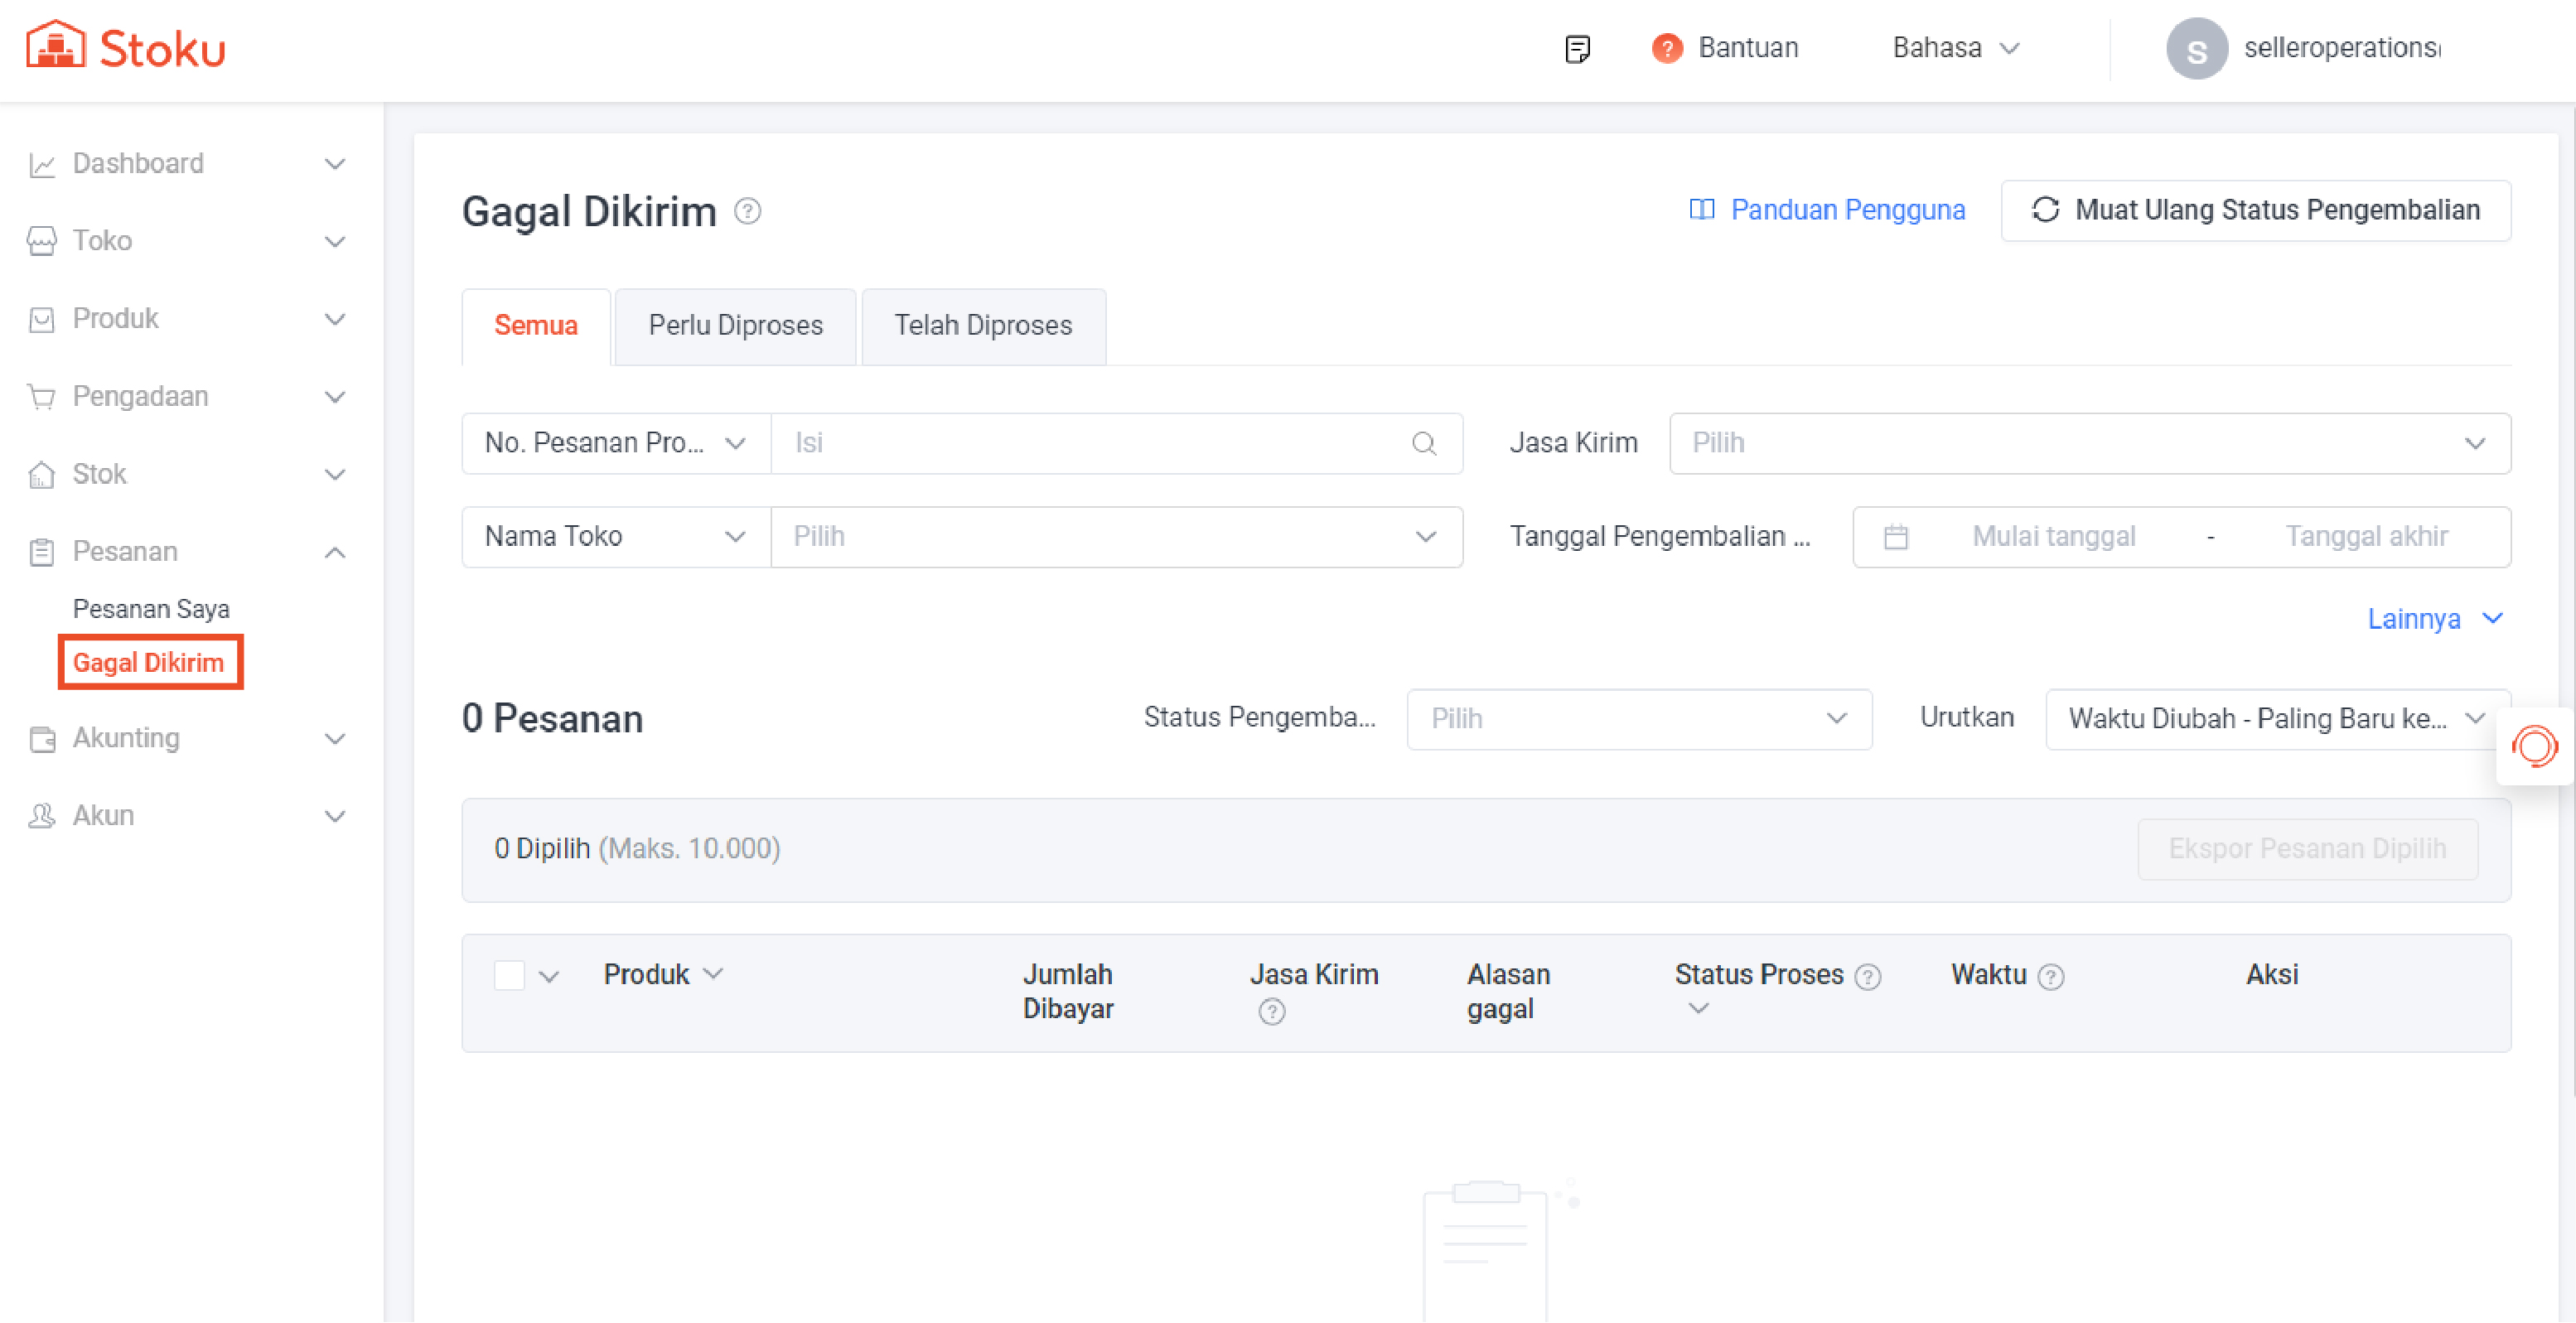2576x1323 pixels.
Task: Click the help icon beside Gagal Dikirim title
Action: pyautogui.click(x=747, y=211)
